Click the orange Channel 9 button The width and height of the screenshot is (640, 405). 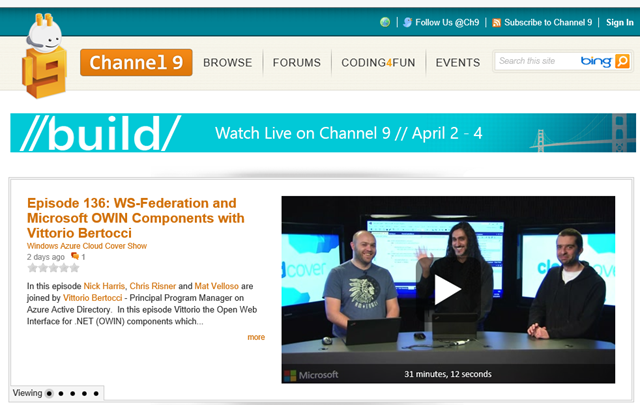tap(136, 62)
